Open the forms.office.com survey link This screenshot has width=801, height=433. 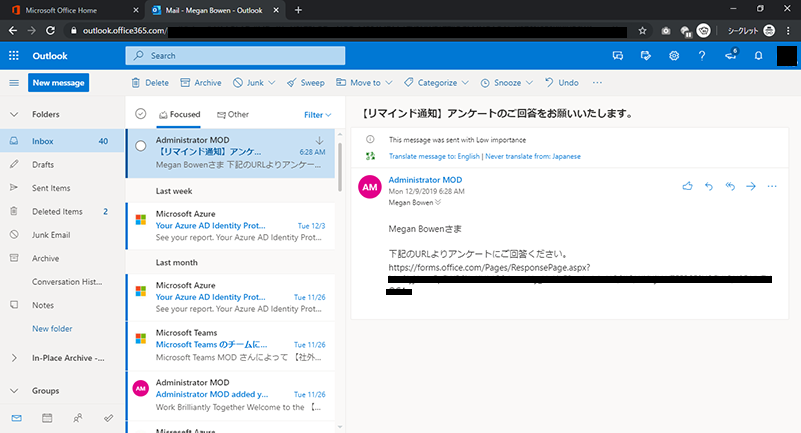pyautogui.click(x=489, y=268)
